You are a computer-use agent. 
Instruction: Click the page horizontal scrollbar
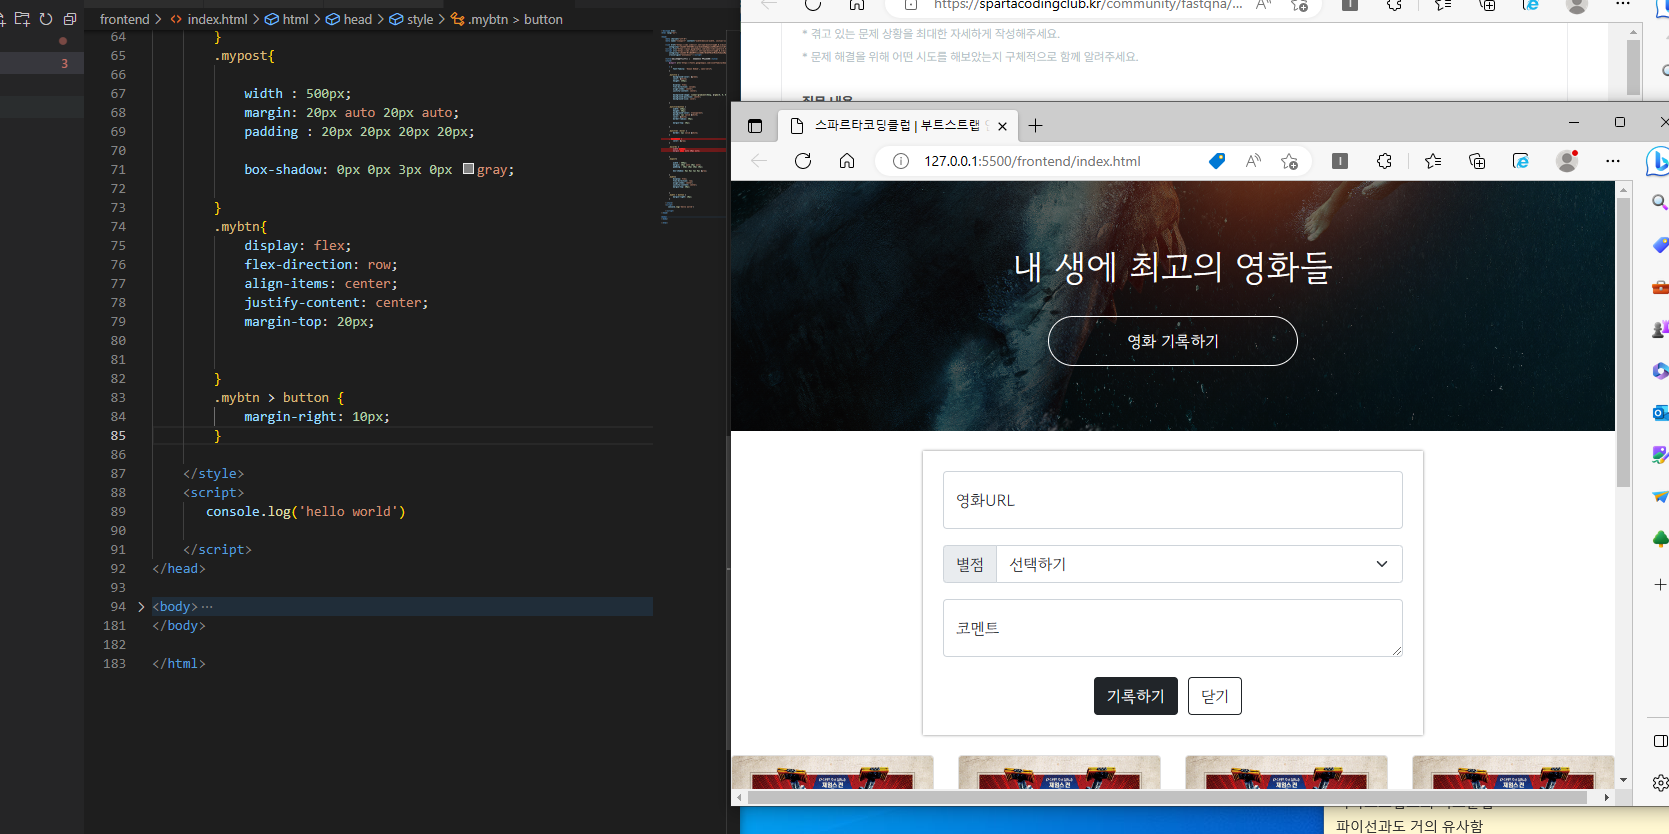pos(1167,797)
